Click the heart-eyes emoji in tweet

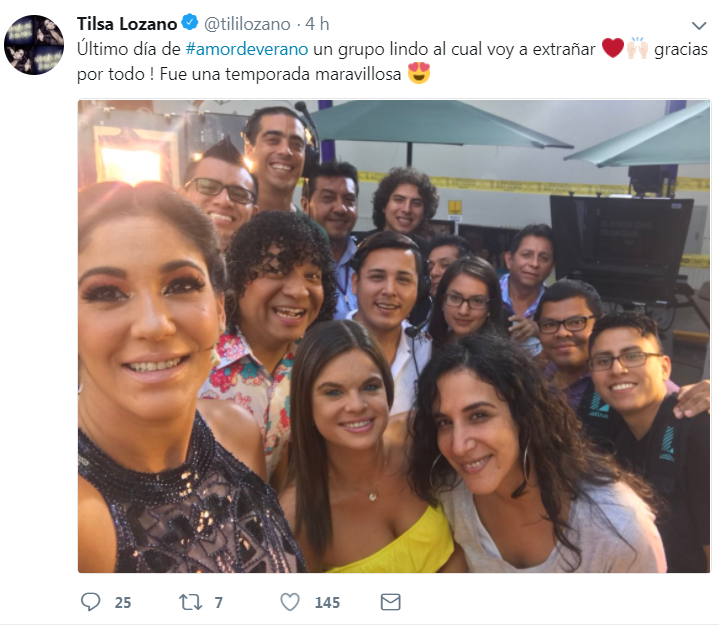(x=419, y=73)
